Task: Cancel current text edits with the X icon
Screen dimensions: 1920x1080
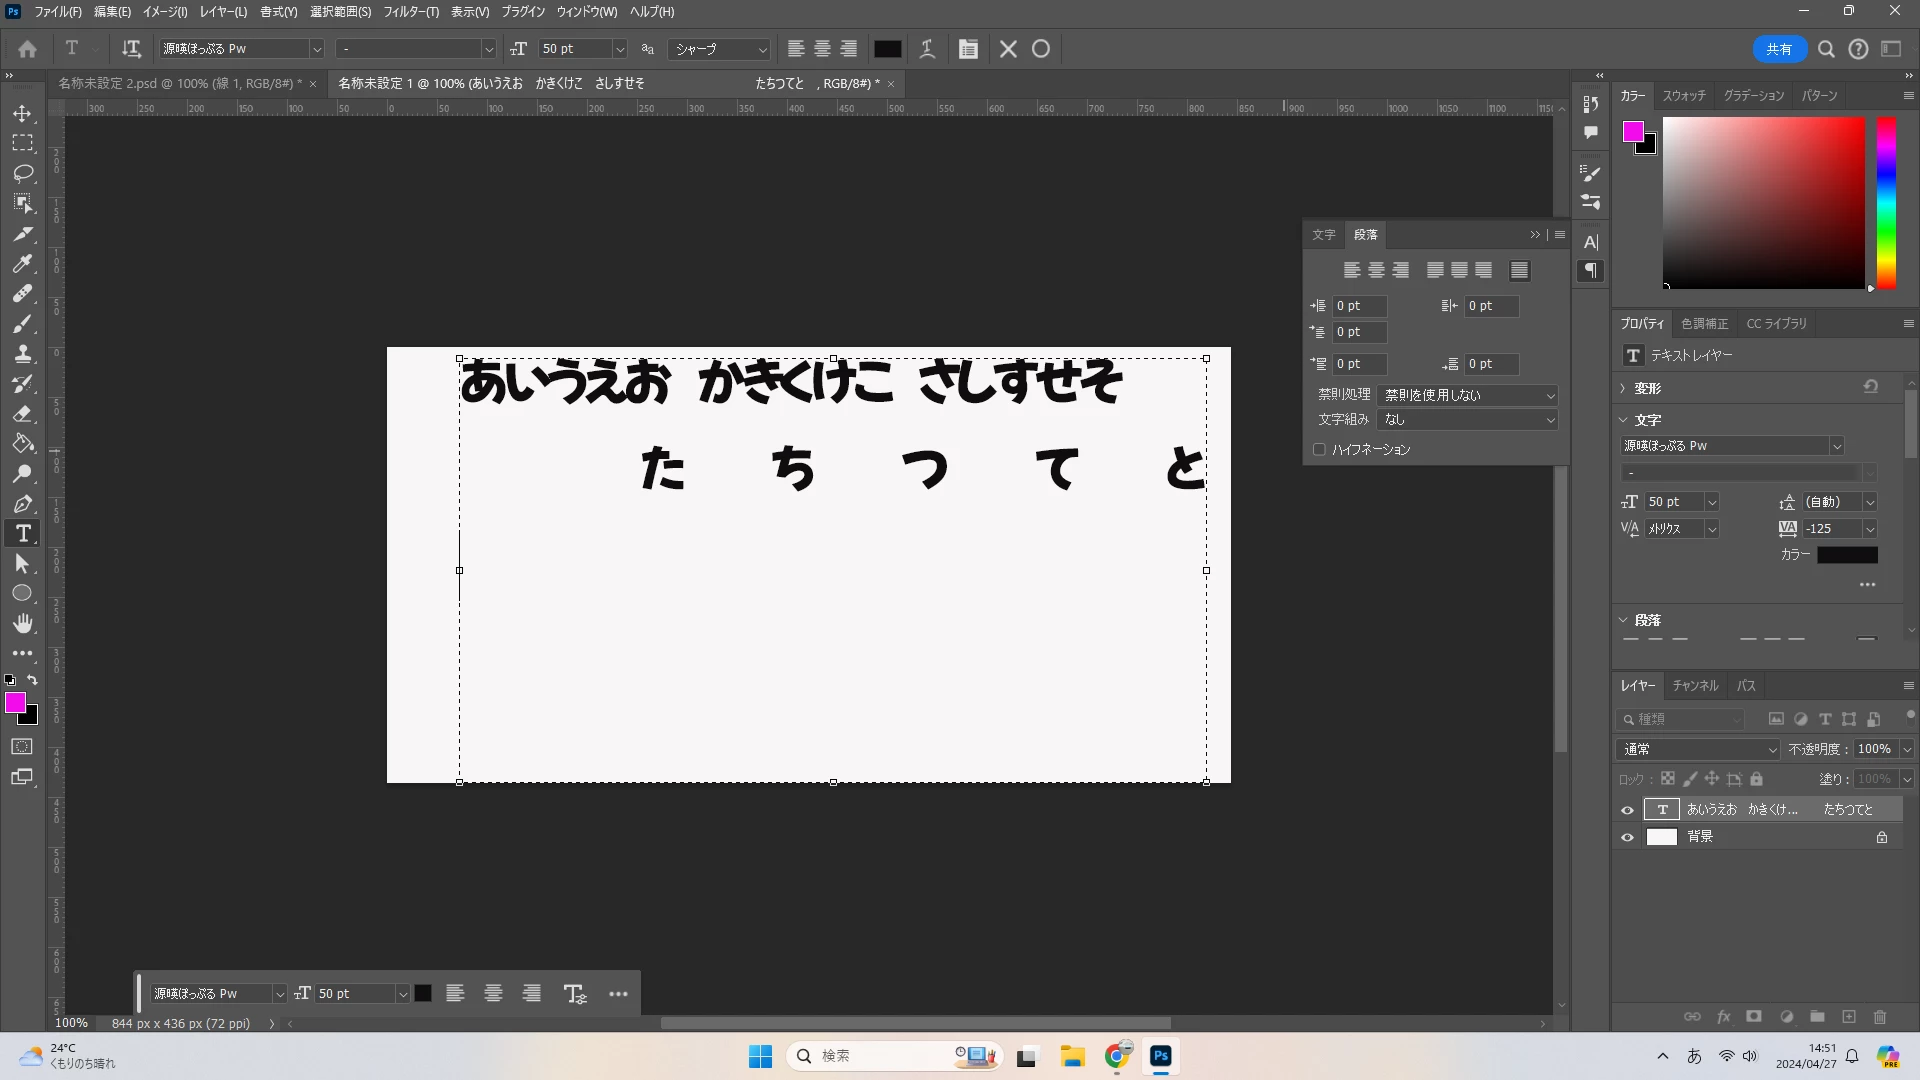Action: click(1008, 49)
